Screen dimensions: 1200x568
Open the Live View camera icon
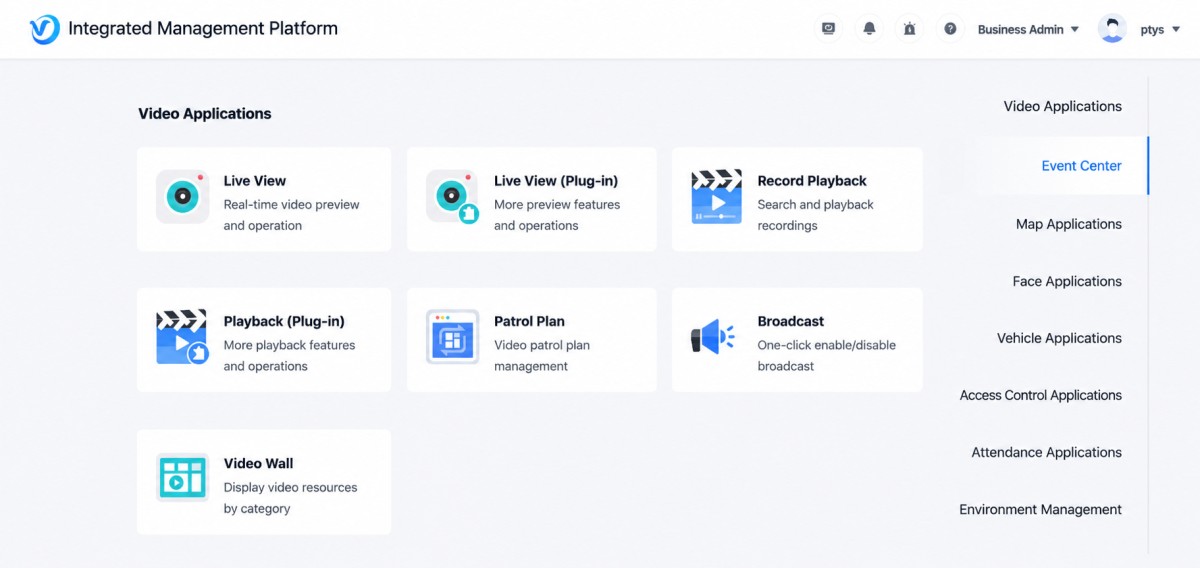click(x=182, y=196)
